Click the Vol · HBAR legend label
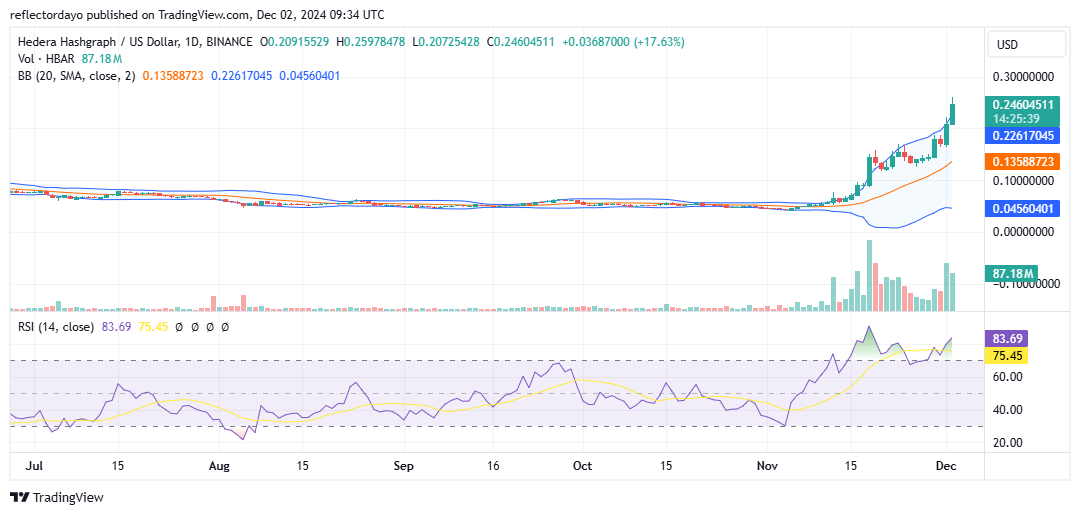 pos(48,59)
